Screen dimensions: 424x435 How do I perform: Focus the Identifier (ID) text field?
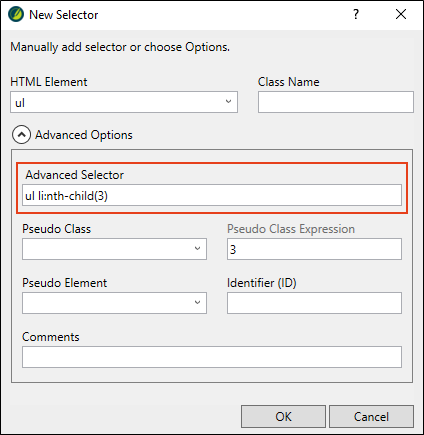click(x=314, y=303)
